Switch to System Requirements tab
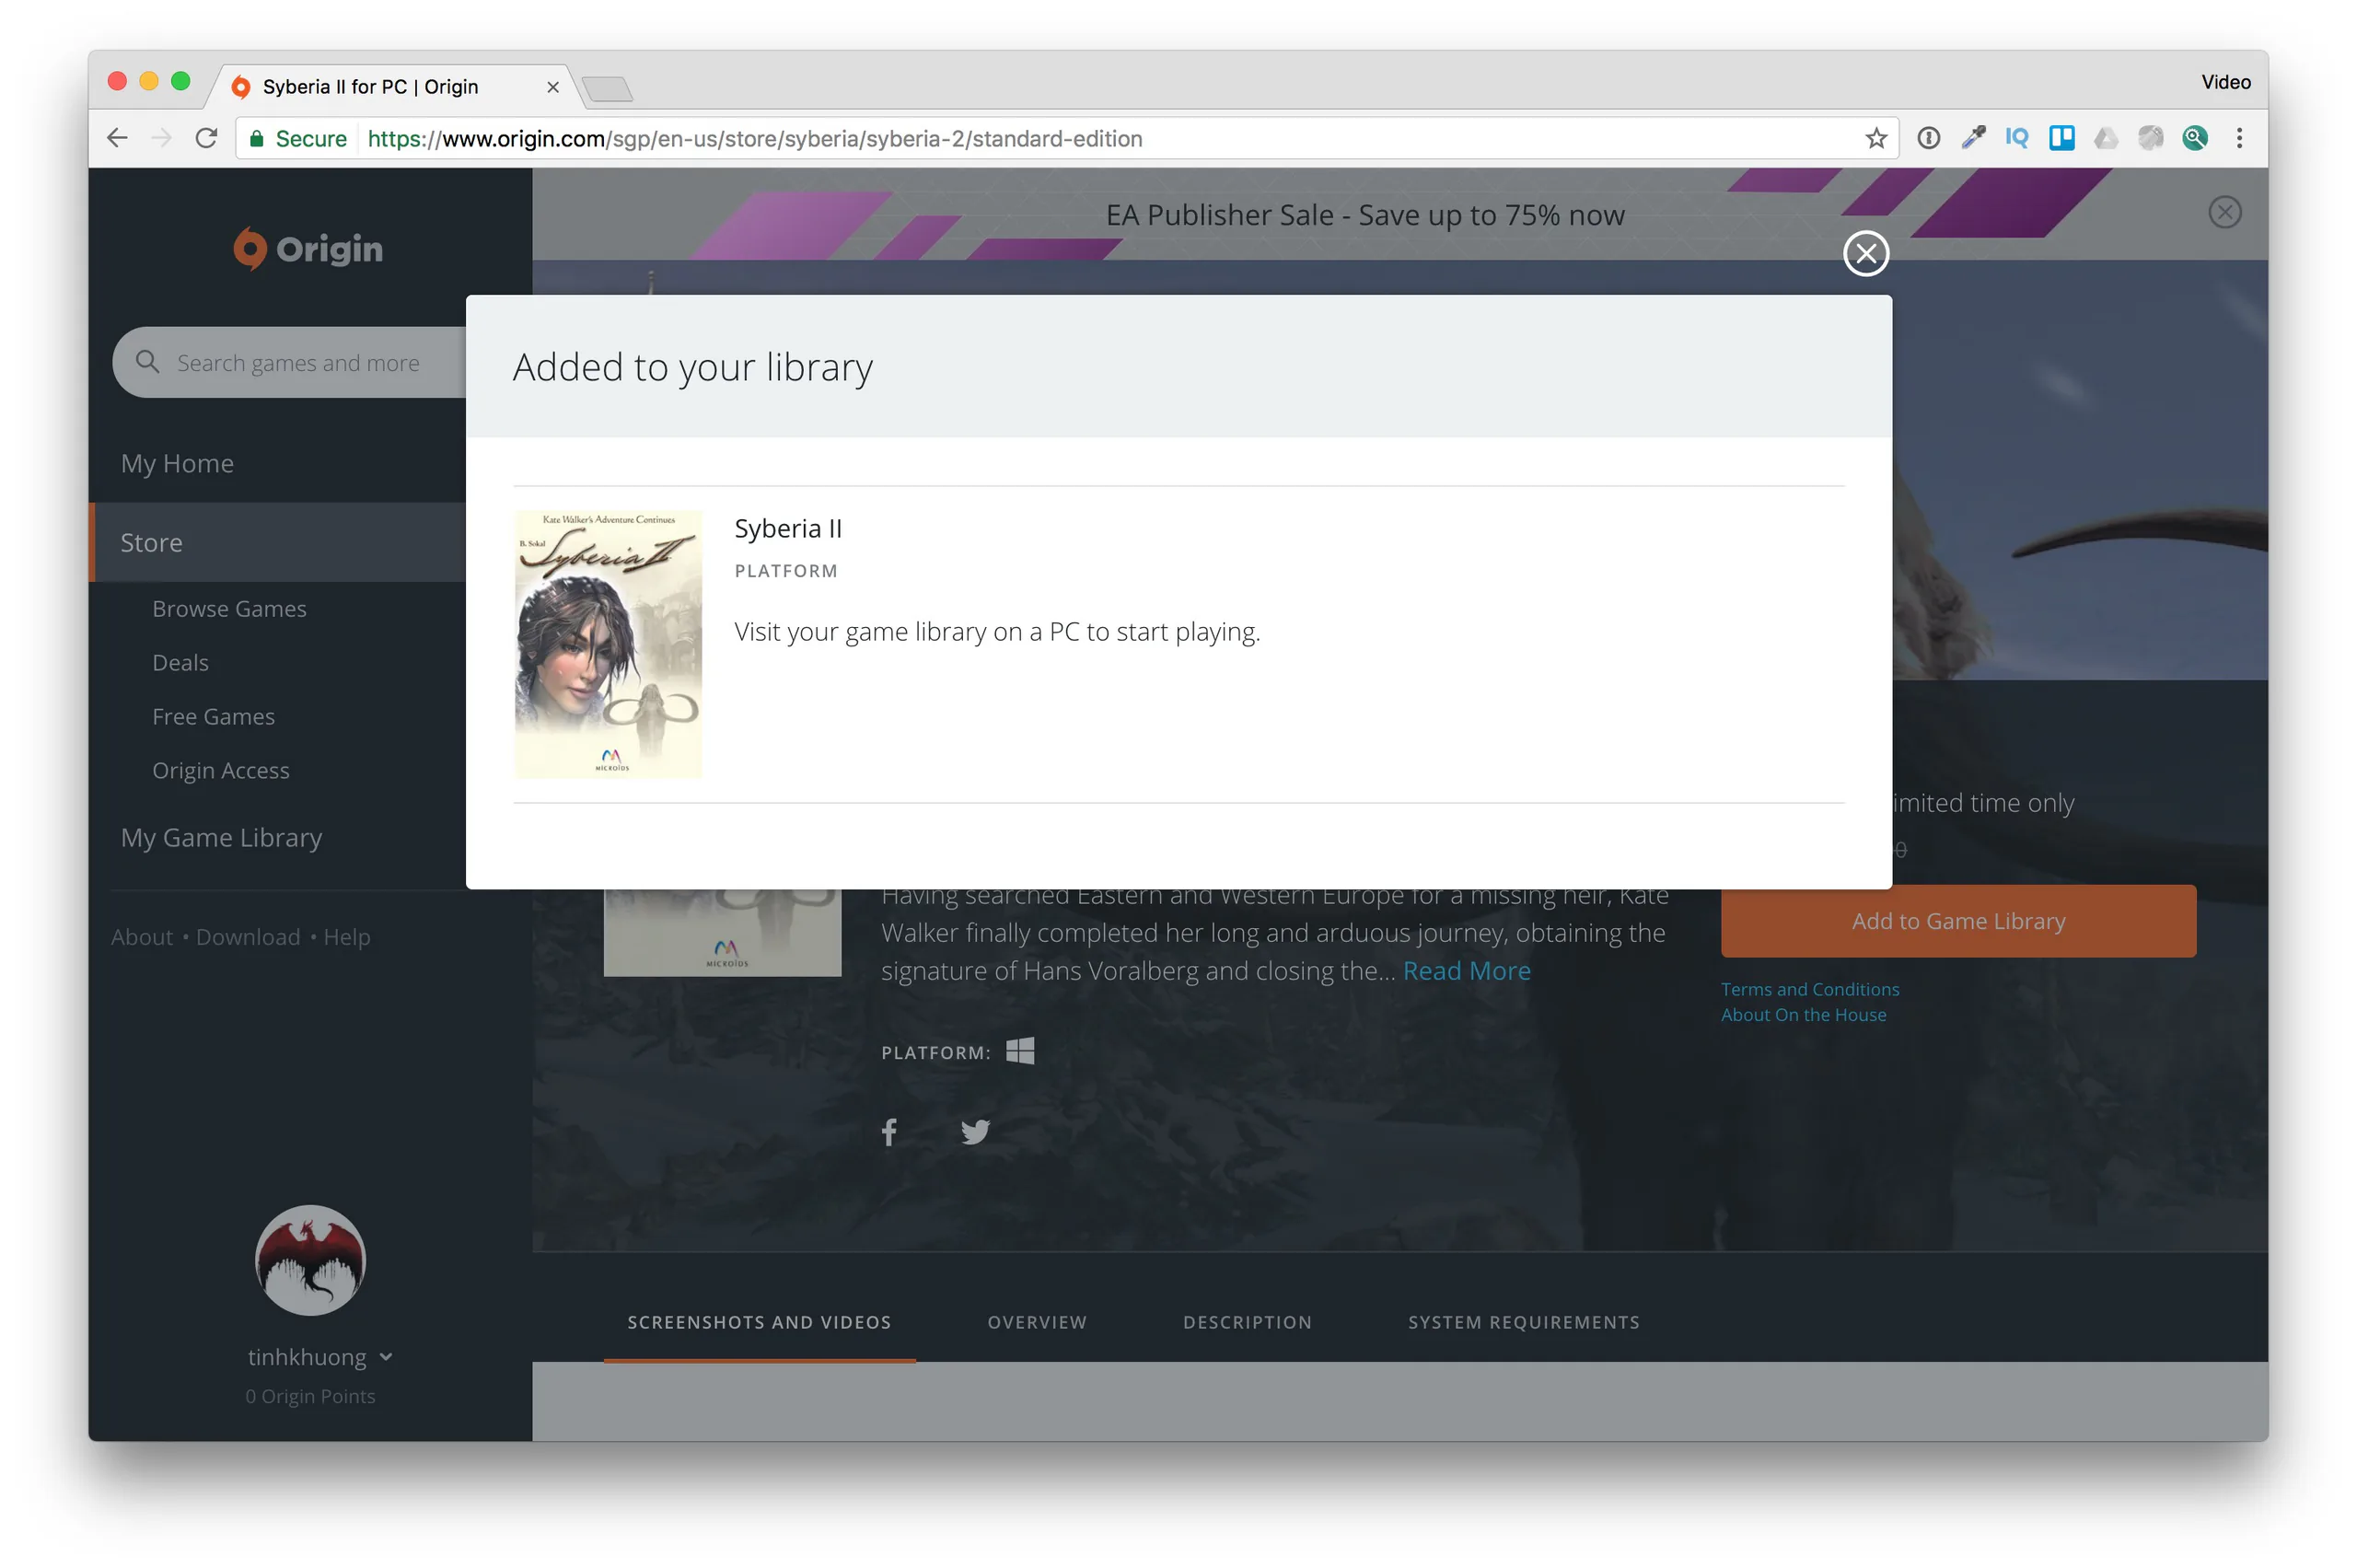This screenshot has height=1568, width=2357. tap(1523, 1322)
